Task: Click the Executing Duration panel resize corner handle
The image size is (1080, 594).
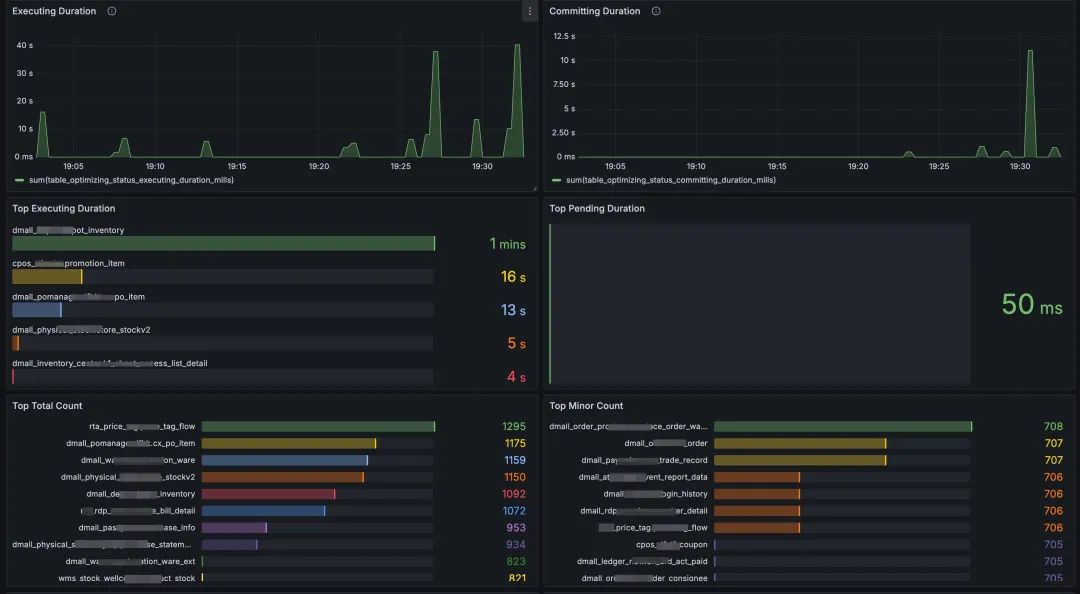Action: click(x=534, y=187)
